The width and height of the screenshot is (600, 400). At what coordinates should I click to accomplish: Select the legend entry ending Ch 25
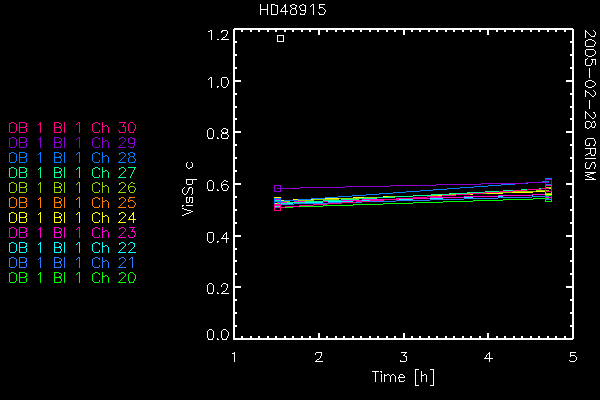coord(72,202)
